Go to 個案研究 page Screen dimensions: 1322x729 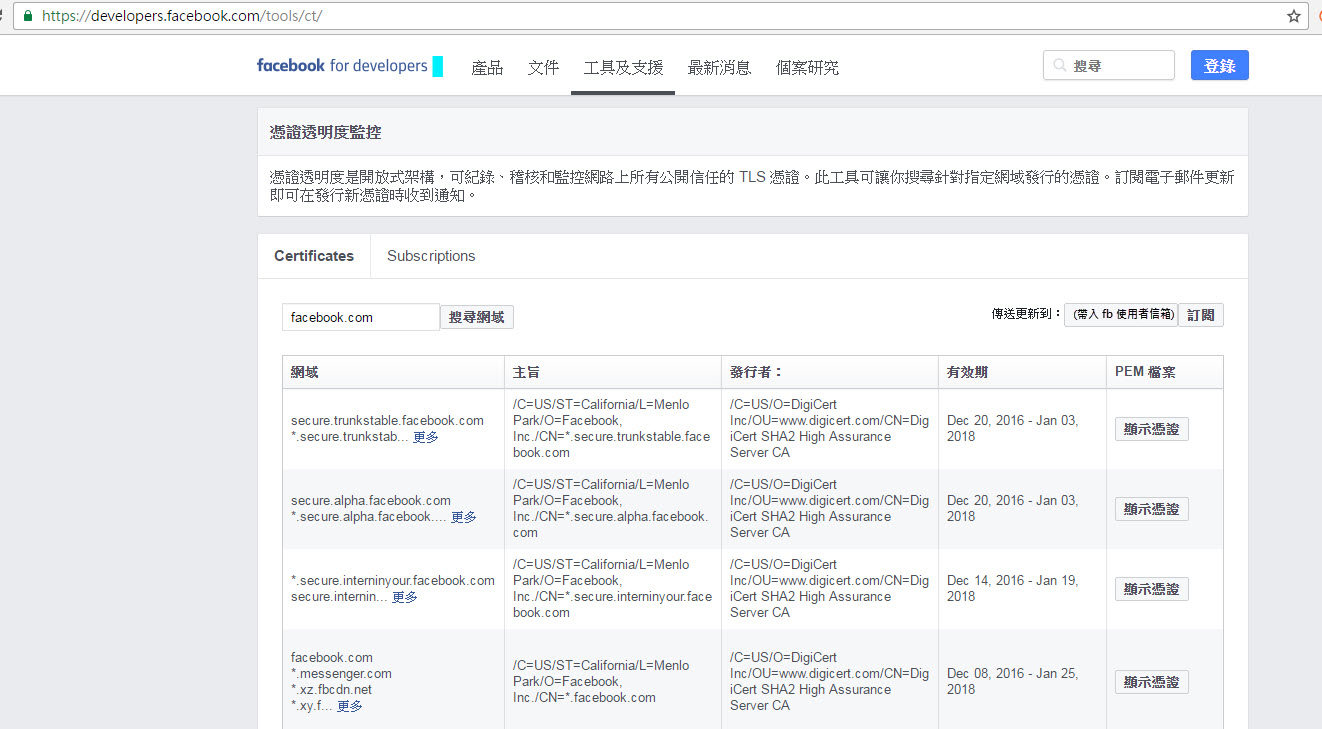tap(807, 68)
